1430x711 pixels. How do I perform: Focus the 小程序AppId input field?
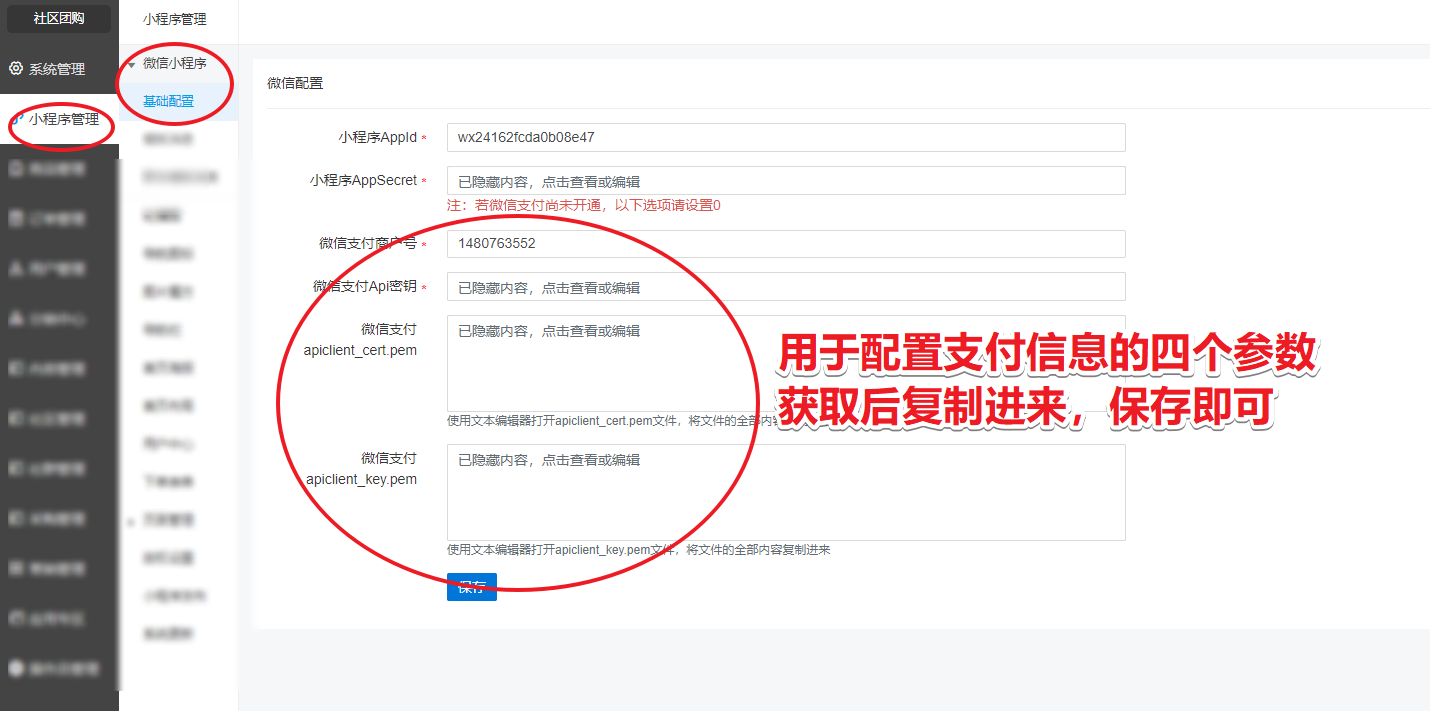[786, 137]
